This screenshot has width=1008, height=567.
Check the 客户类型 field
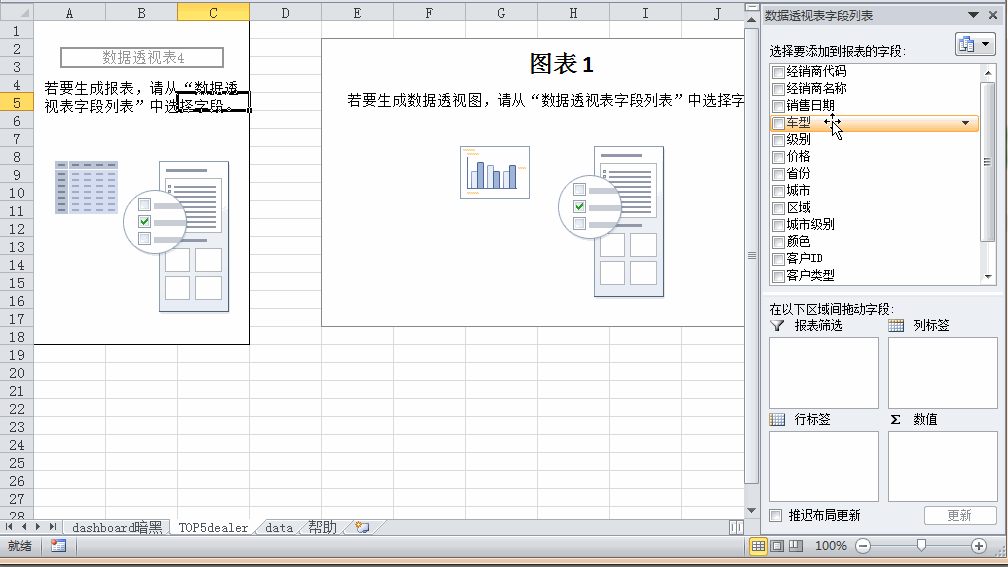coord(778,276)
